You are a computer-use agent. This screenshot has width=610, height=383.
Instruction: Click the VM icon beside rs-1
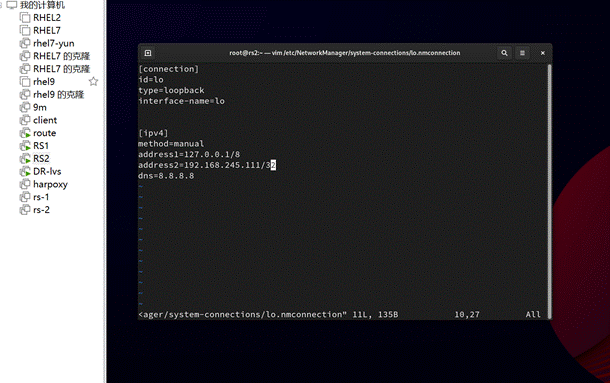(x=25, y=197)
